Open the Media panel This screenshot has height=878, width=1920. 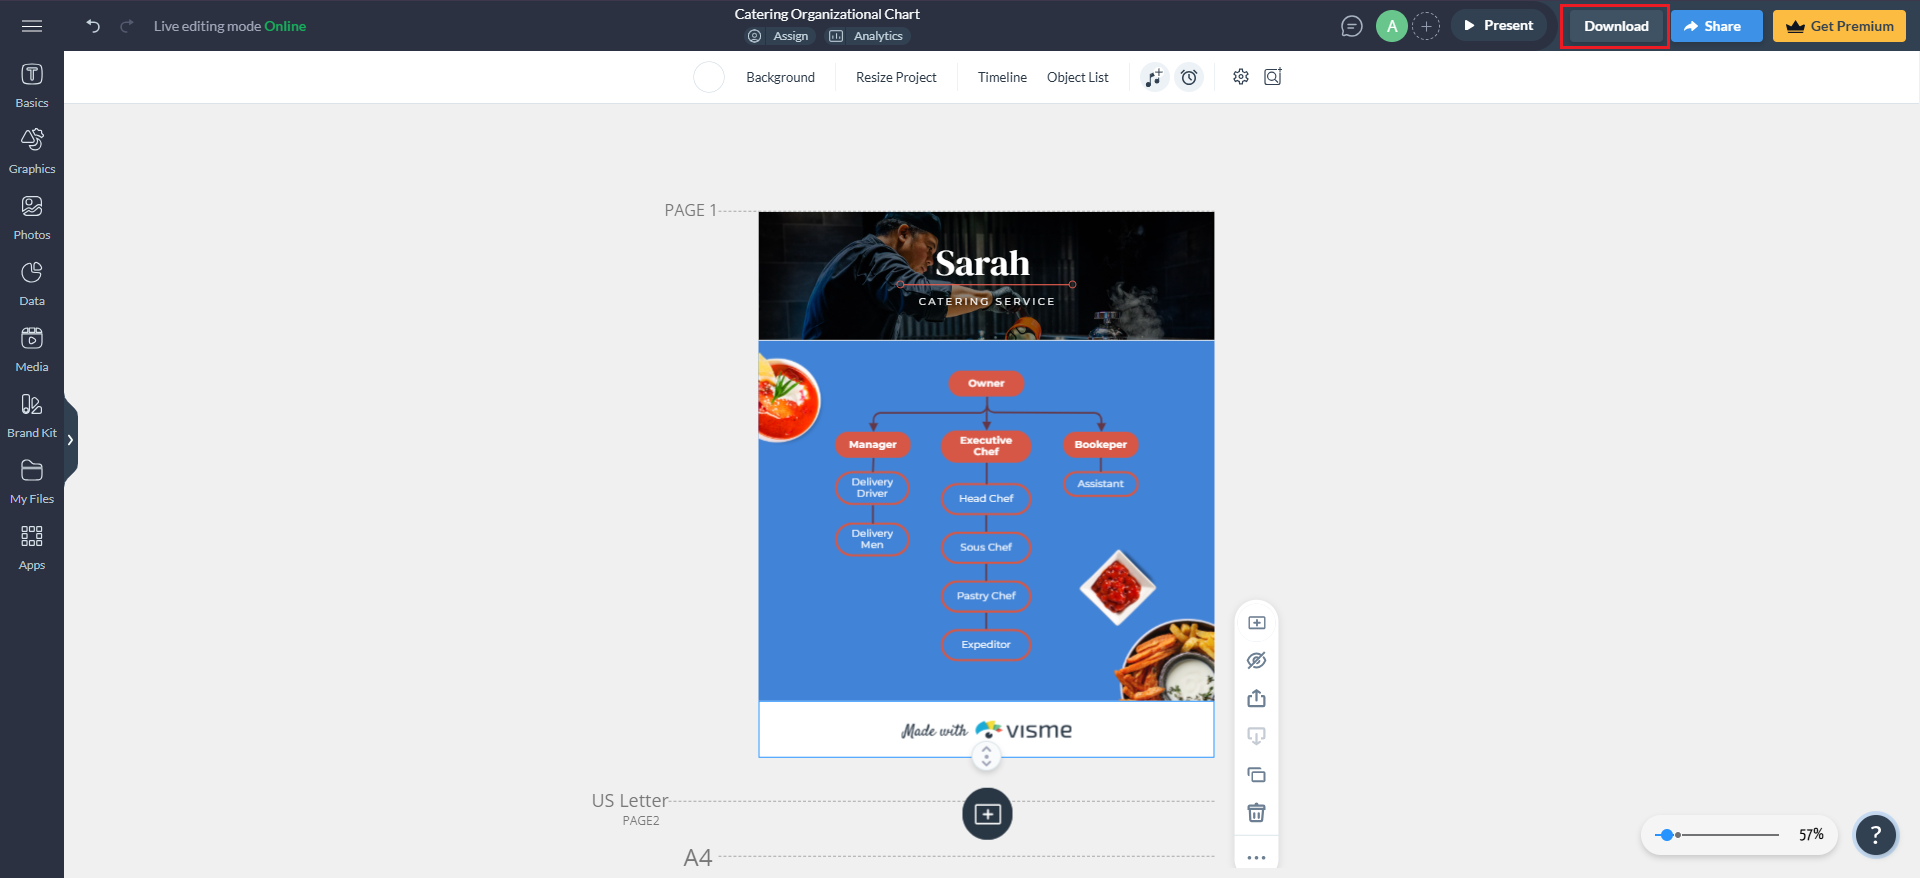[x=32, y=349]
